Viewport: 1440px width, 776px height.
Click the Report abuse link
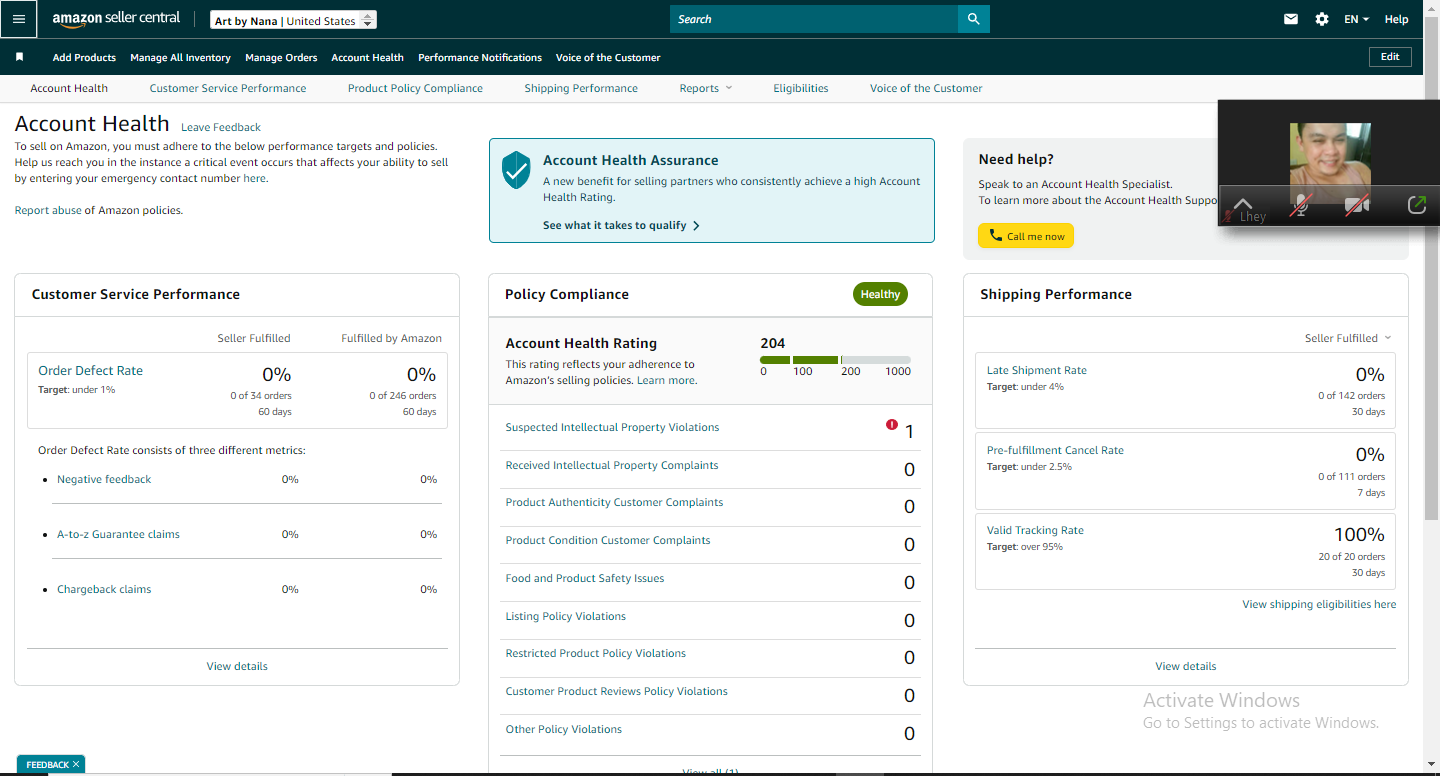point(48,210)
